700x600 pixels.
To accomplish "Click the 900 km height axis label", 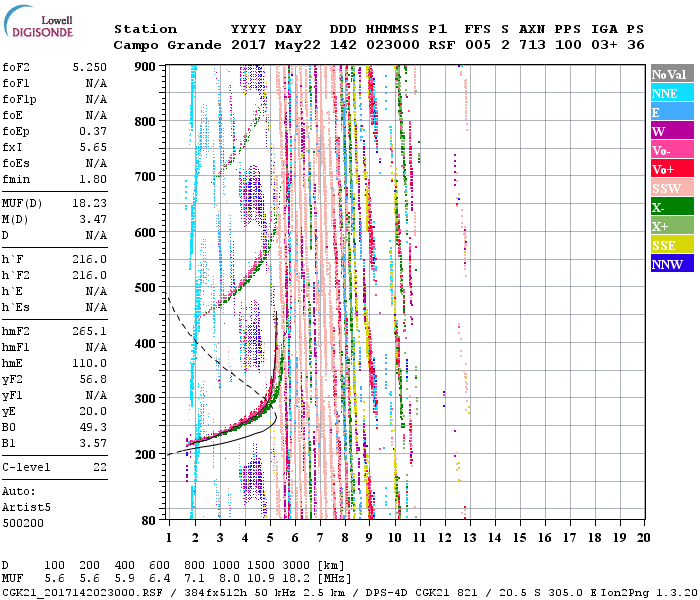I will (x=147, y=67).
